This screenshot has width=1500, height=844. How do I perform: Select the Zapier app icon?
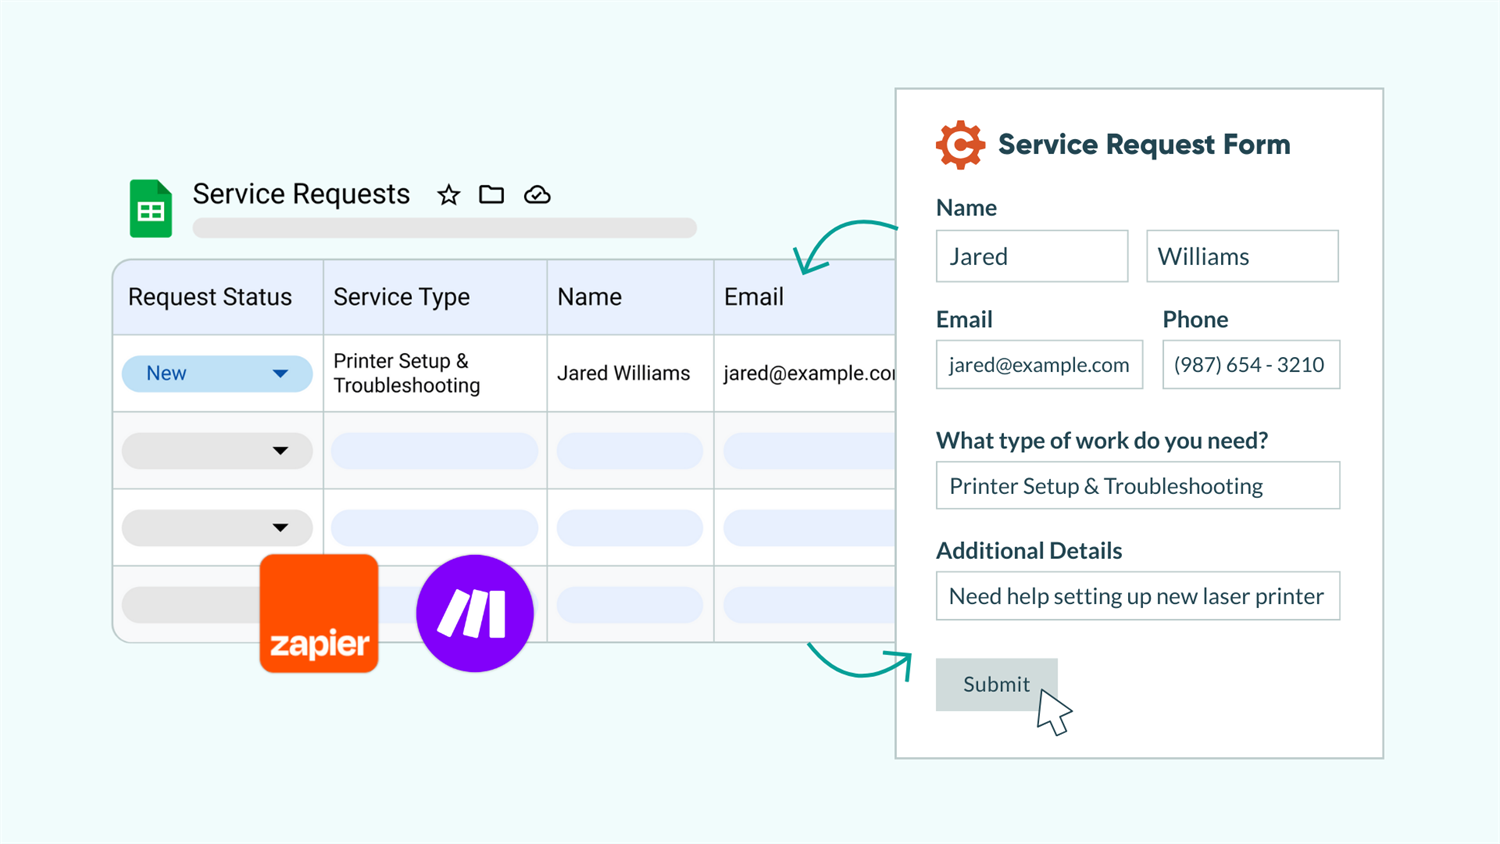coord(318,613)
